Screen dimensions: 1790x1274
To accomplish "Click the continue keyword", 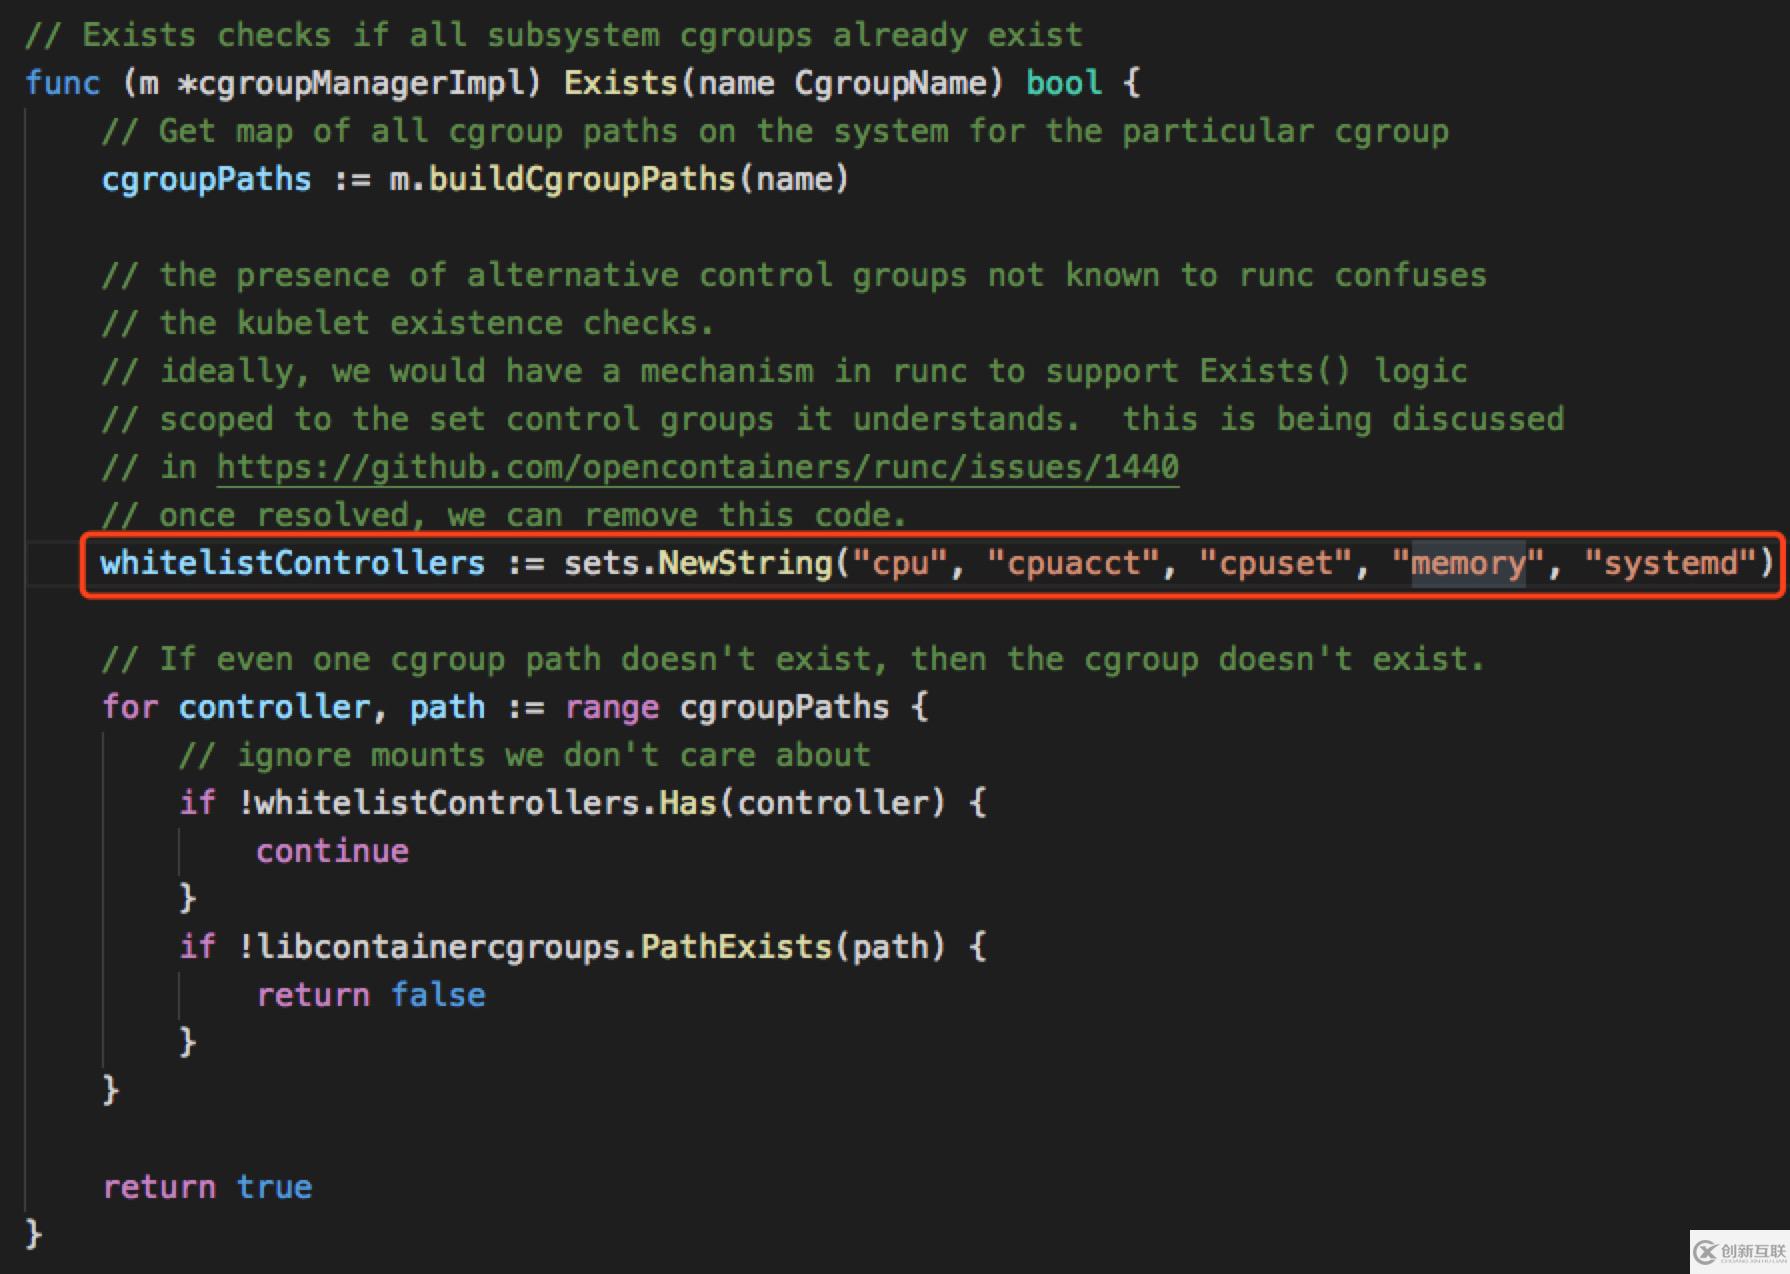I will pos(332,851).
